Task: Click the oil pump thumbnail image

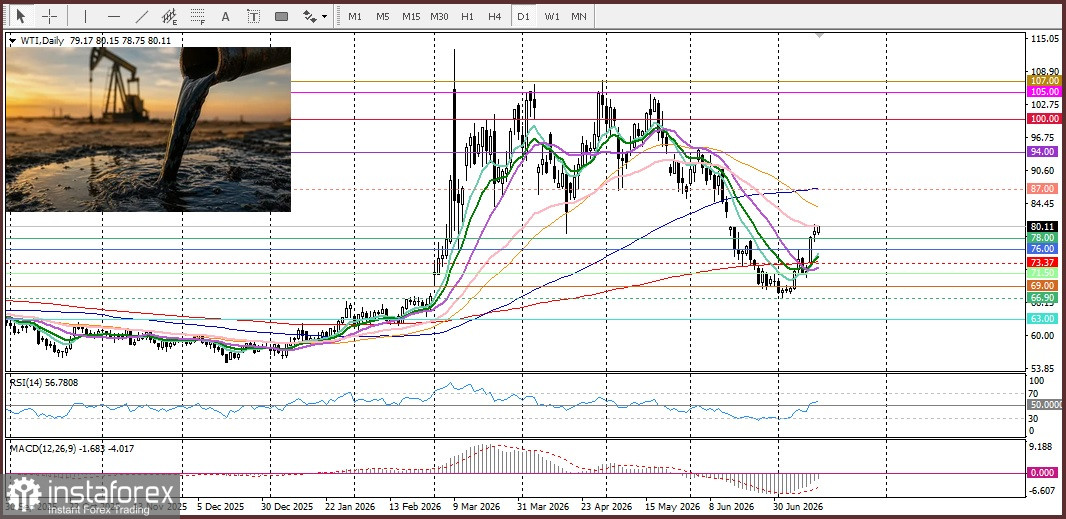Action: pos(148,129)
